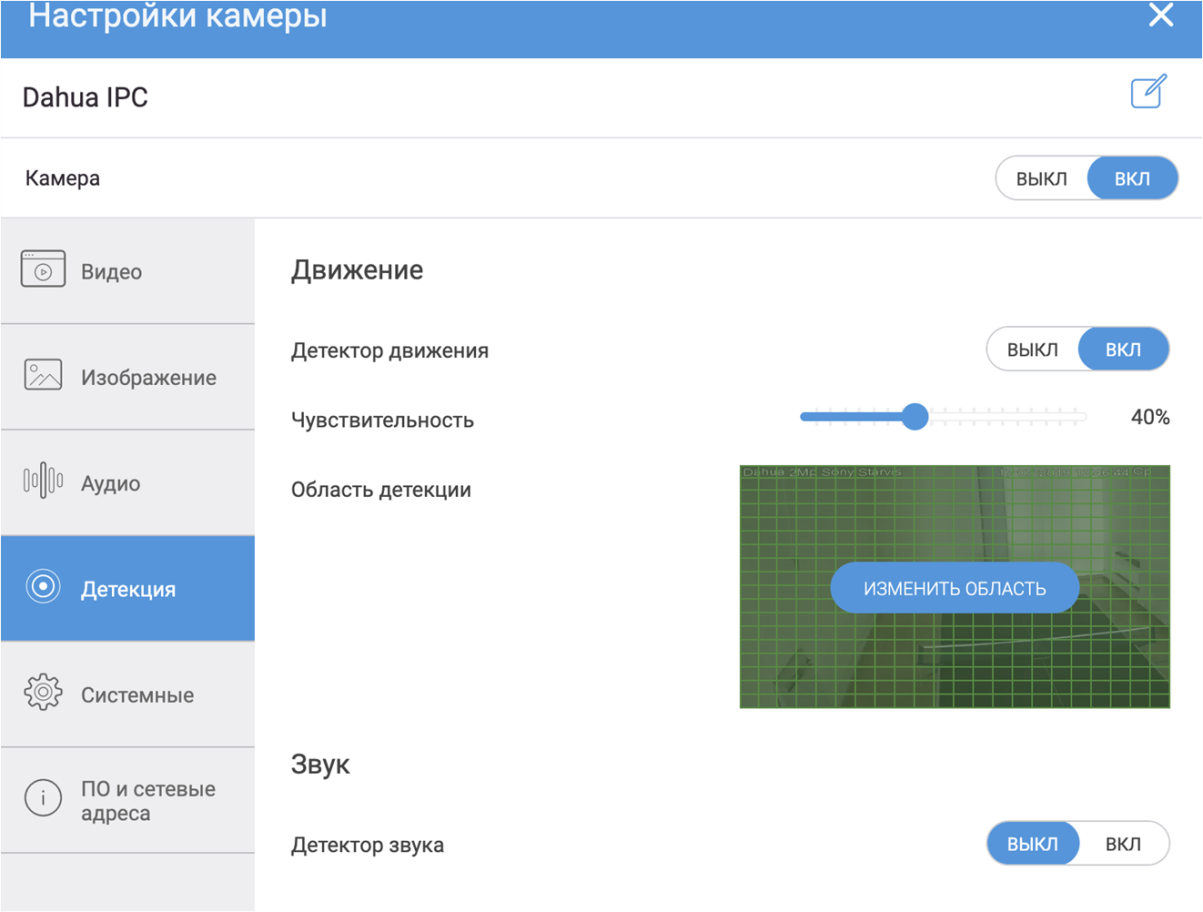1203x912 pixels.
Task: Click the Video sidebar icon
Action: coord(43,270)
